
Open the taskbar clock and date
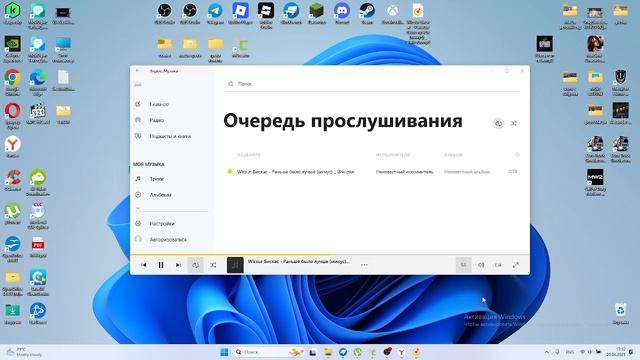click(x=616, y=352)
